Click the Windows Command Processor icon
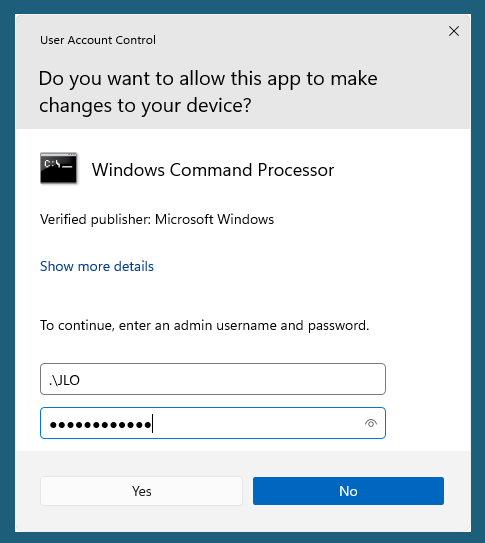485x543 pixels. [x=58, y=168]
